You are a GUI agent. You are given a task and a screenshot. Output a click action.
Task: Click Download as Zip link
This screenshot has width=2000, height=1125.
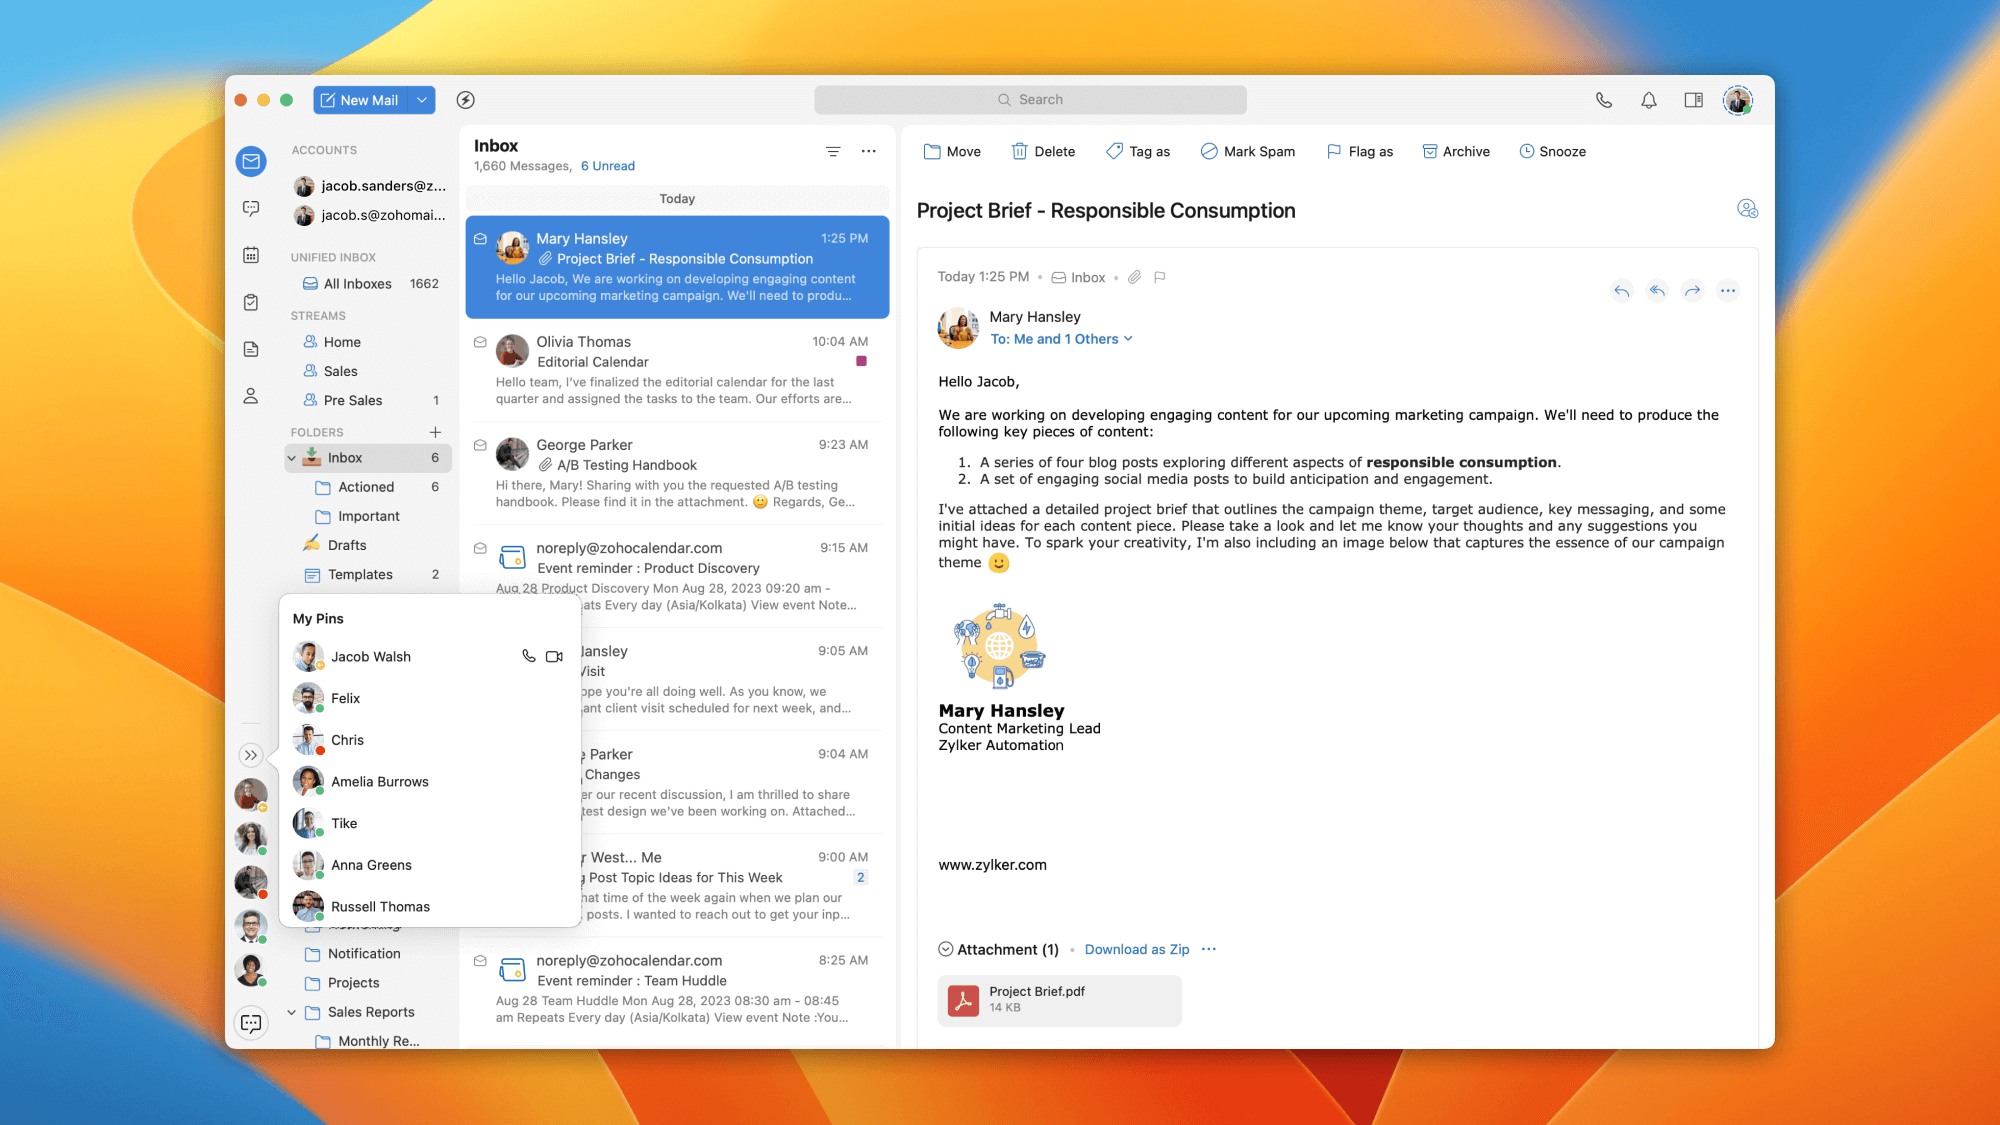click(x=1137, y=950)
